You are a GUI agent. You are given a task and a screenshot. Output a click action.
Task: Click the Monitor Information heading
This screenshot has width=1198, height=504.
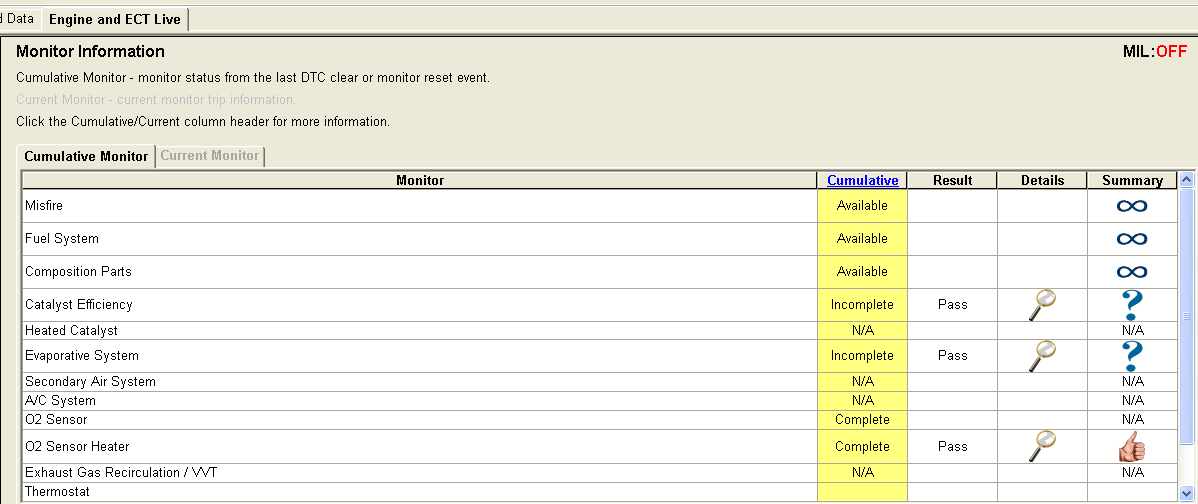(x=90, y=52)
